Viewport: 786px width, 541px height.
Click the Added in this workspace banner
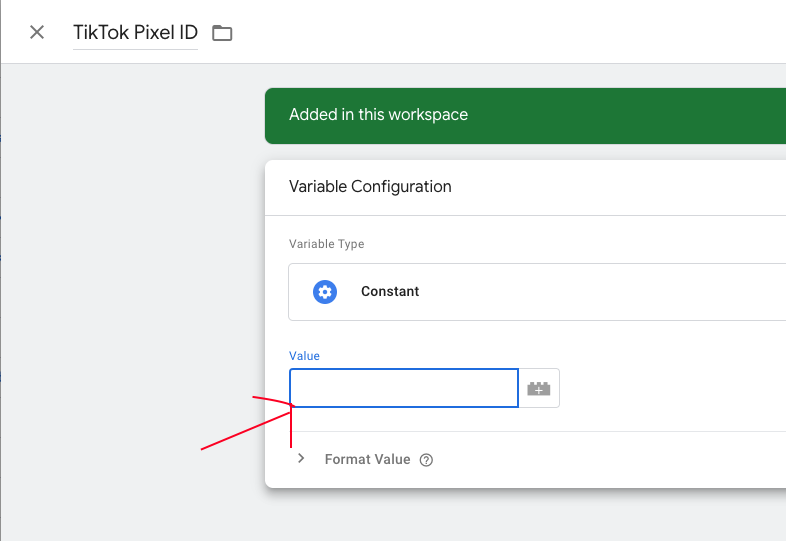pos(525,116)
